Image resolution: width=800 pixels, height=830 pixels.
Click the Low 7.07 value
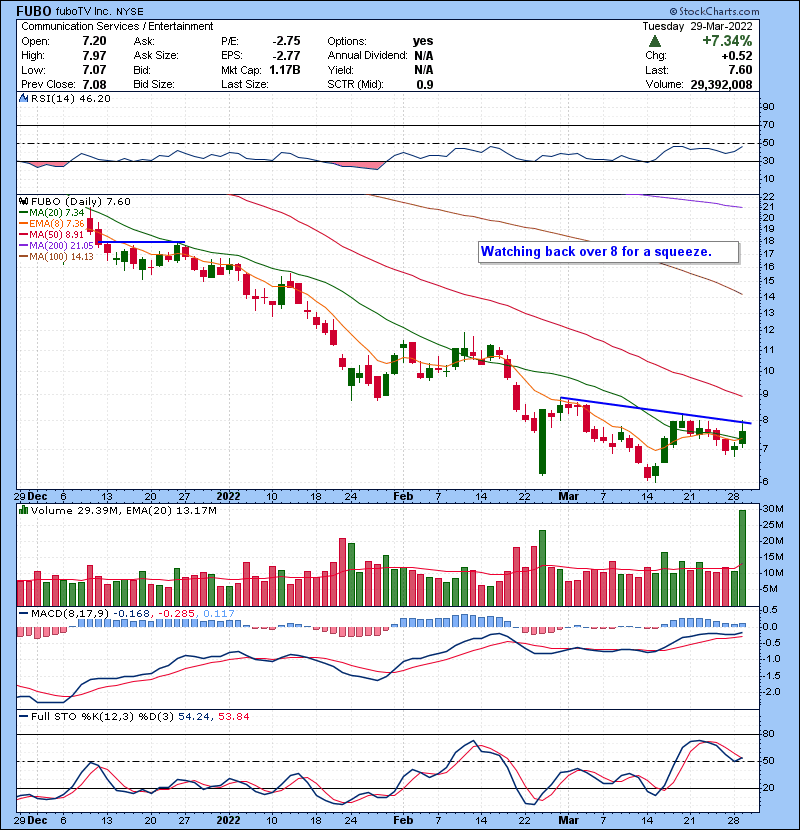point(94,70)
